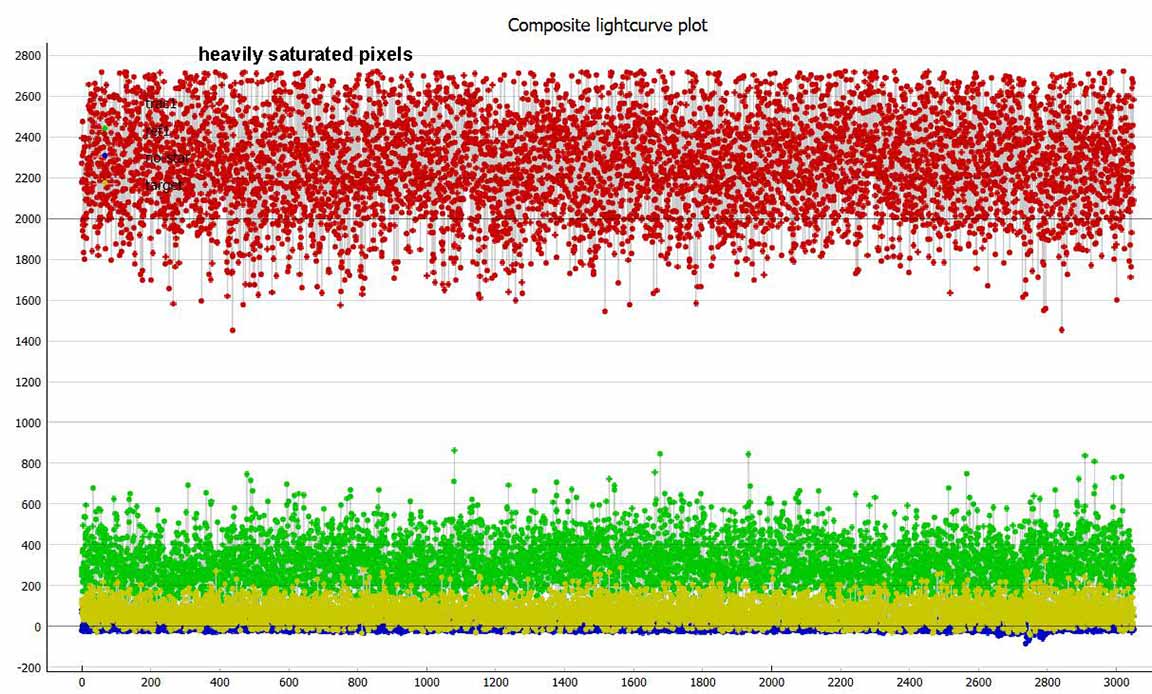This screenshot has width=1152, height=694.
Task: Click the 1400 label on the vertical axis
Action: [28, 341]
